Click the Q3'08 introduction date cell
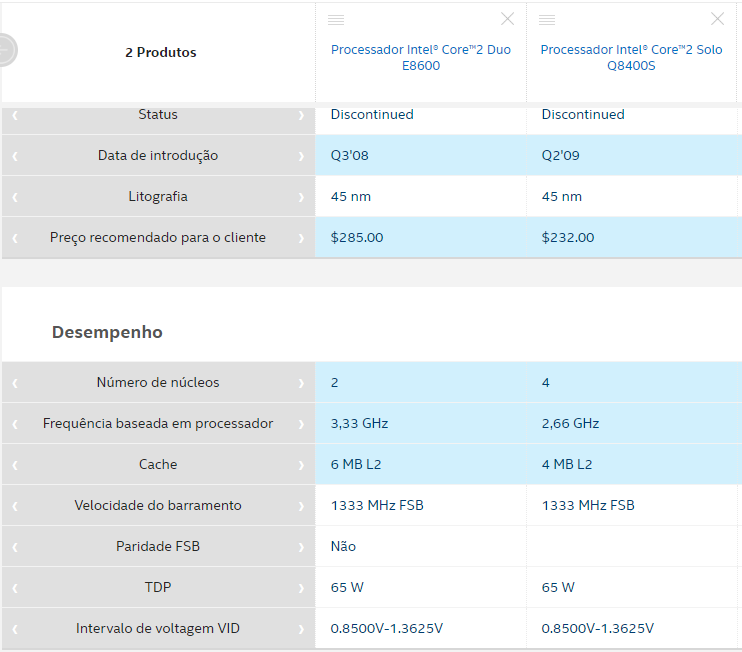 421,155
